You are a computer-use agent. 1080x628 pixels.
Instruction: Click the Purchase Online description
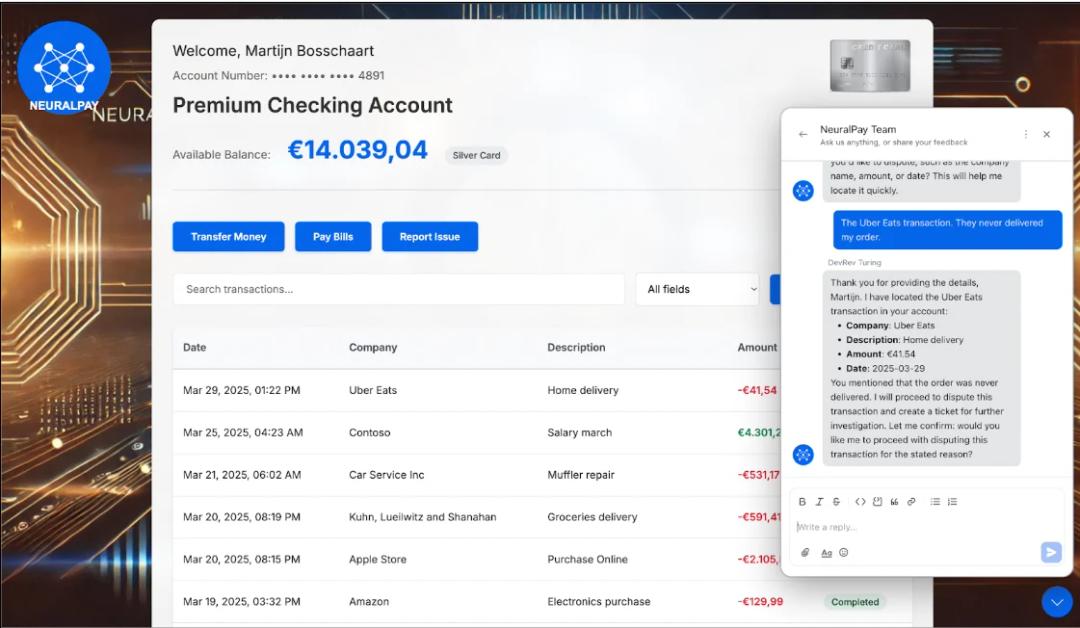587,560
